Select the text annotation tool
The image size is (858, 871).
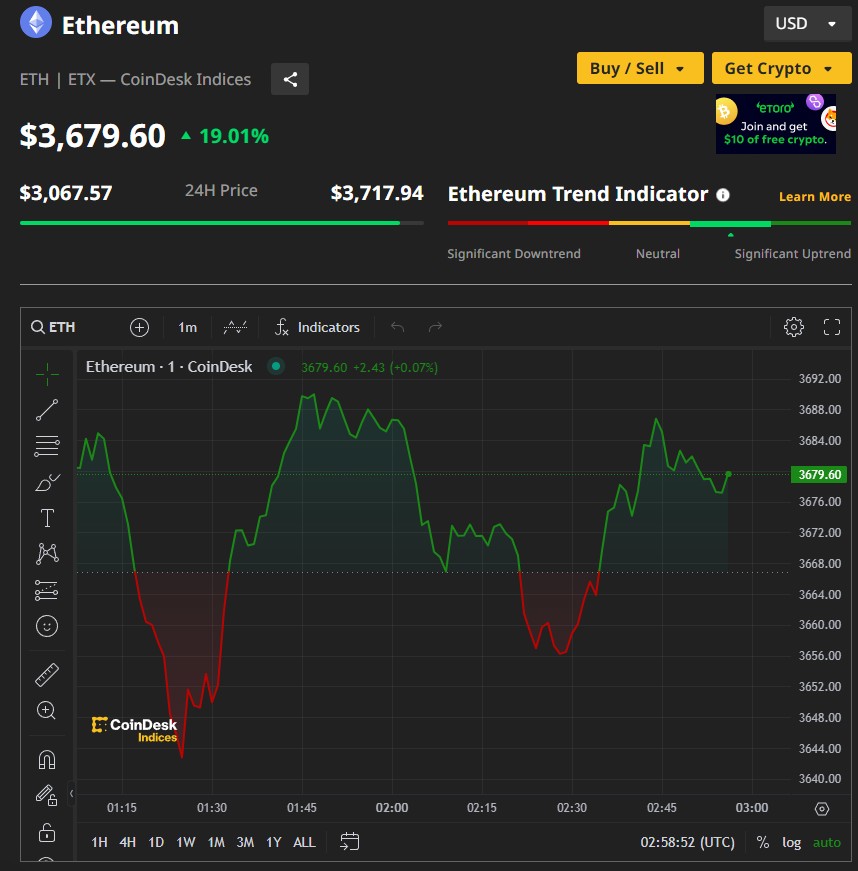(47, 518)
